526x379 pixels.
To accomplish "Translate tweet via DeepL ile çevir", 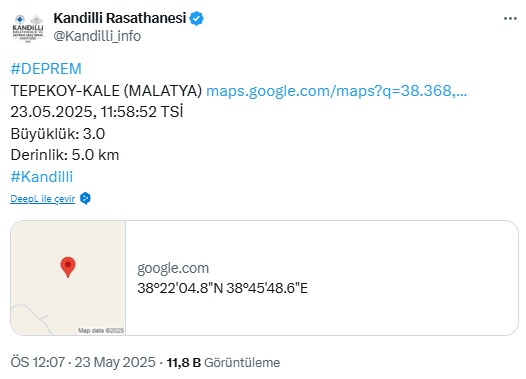I will (43, 199).
